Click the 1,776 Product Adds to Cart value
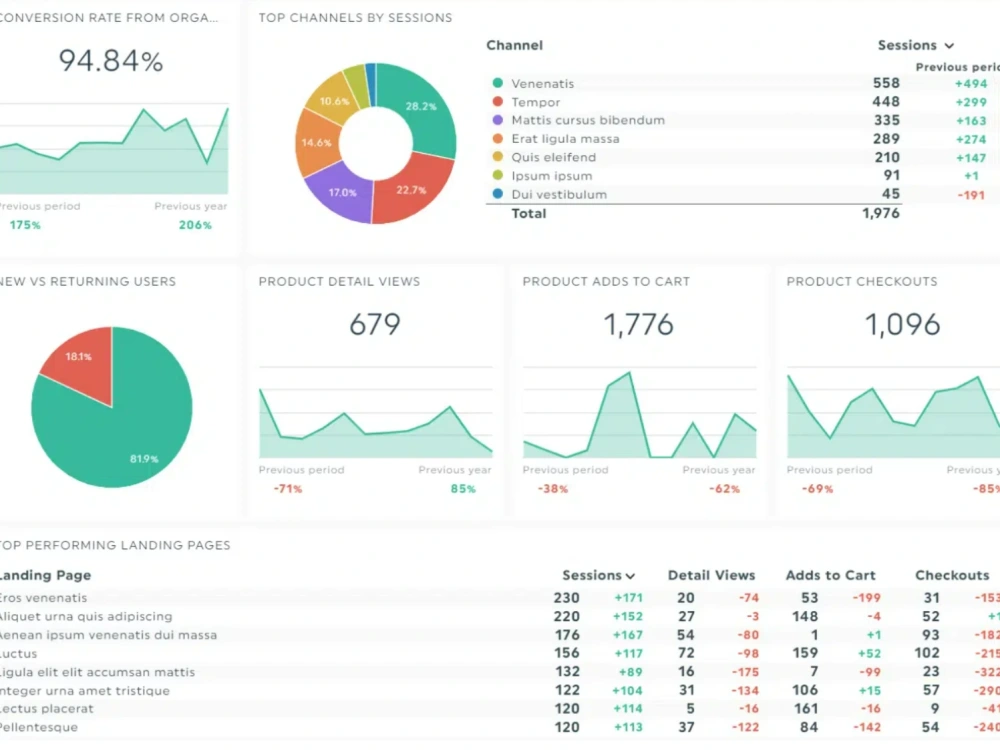 pyautogui.click(x=639, y=325)
